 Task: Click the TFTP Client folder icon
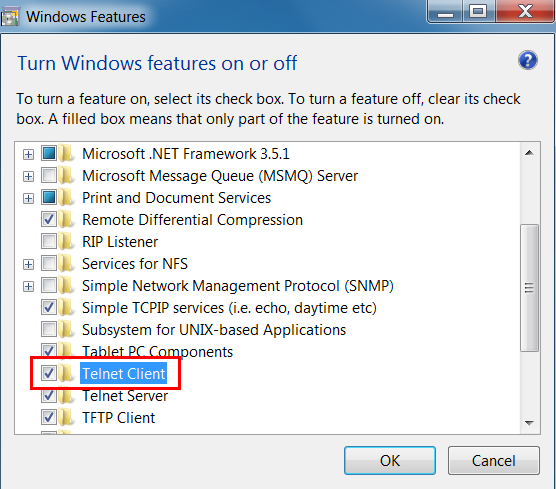point(66,417)
